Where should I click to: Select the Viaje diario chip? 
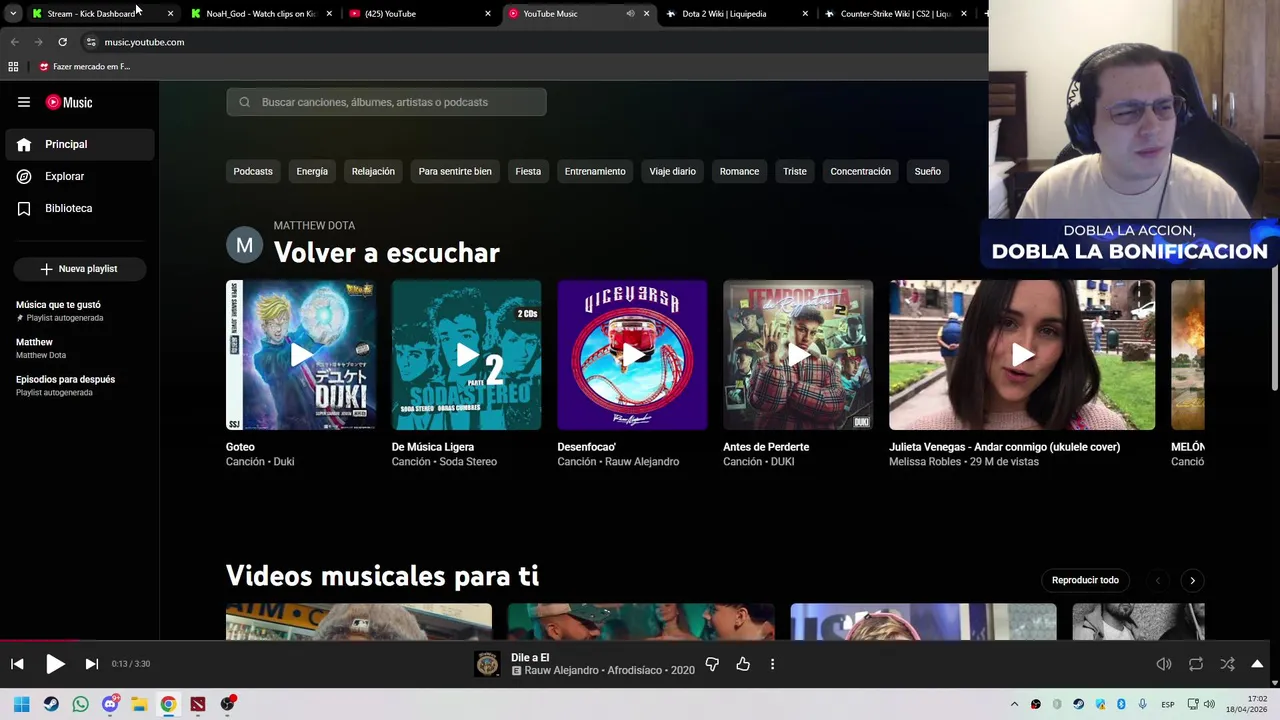click(x=672, y=171)
